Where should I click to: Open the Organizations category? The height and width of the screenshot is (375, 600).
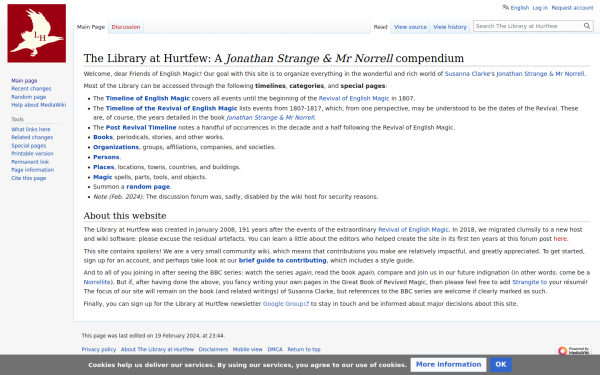pyautogui.click(x=116, y=147)
